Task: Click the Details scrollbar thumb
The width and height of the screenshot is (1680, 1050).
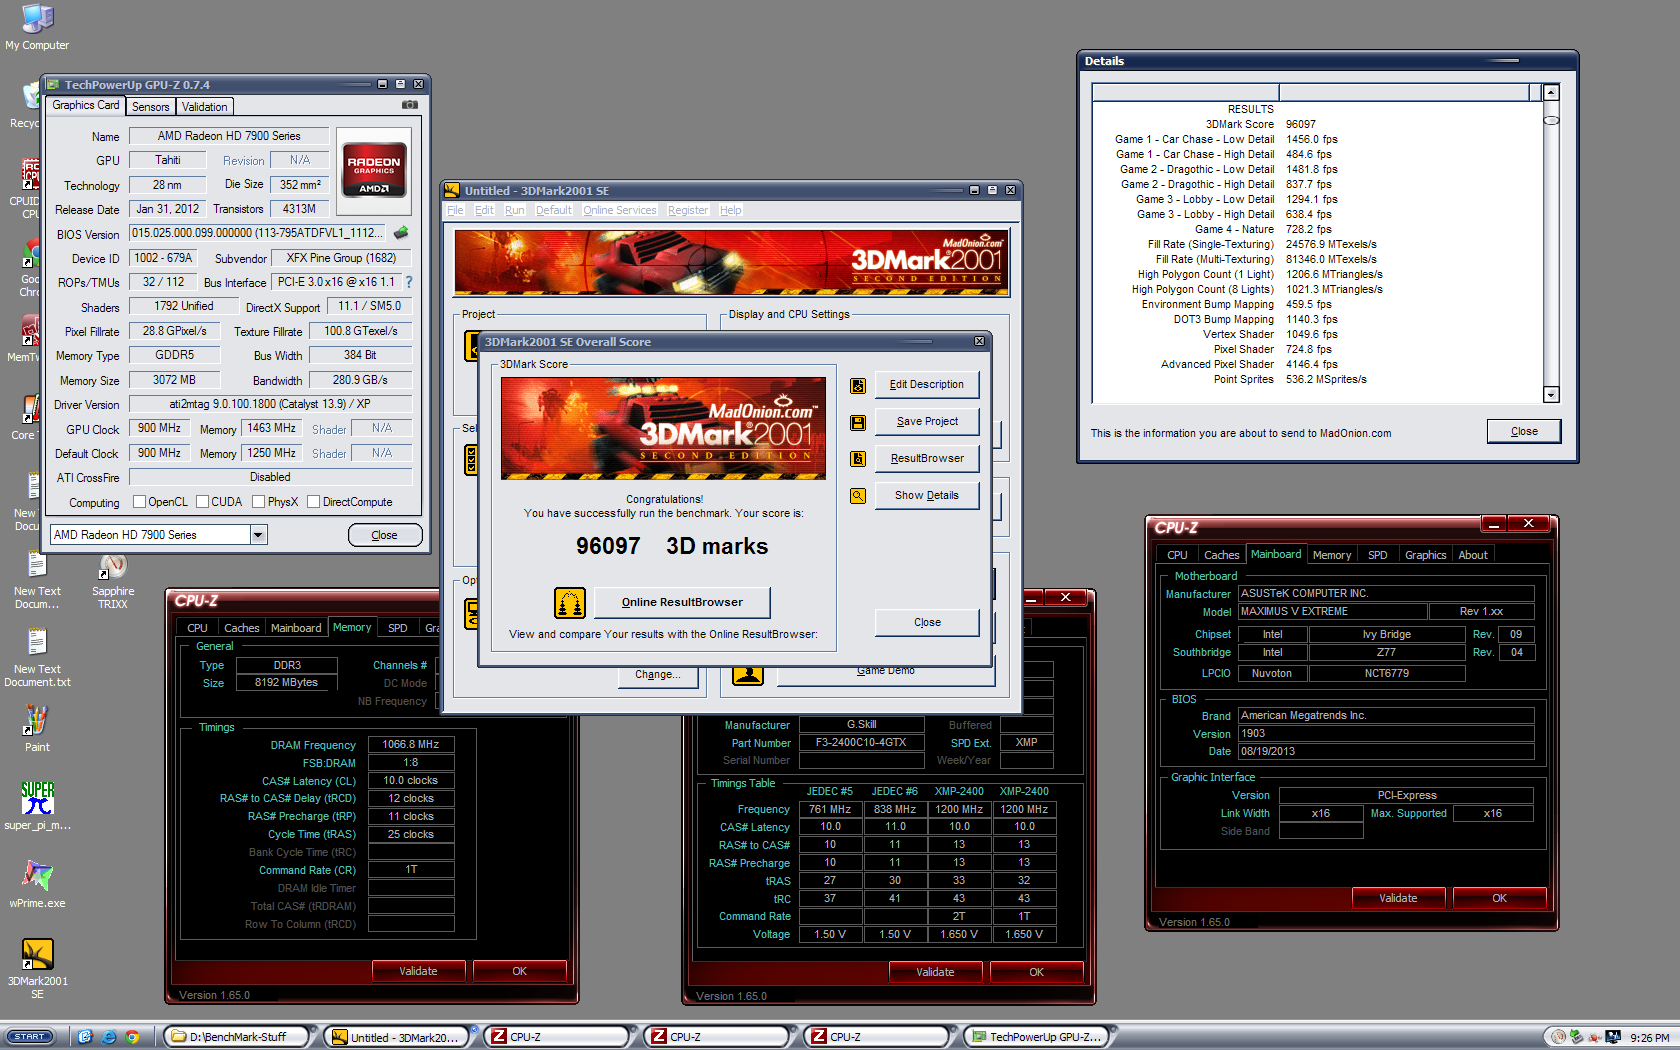Action: click(1551, 120)
